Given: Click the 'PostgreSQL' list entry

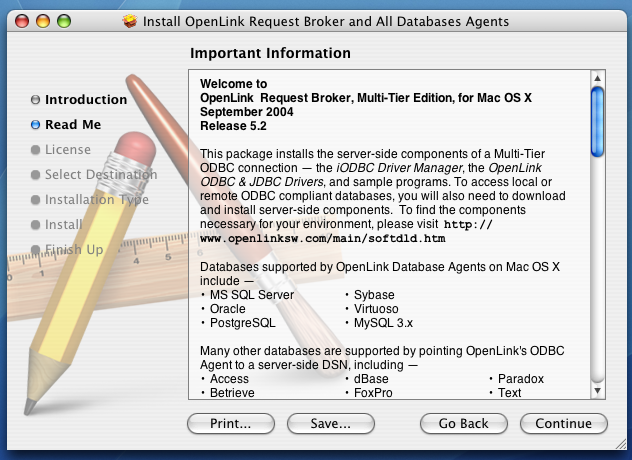Looking at the screenshot, I should [243, 323].
